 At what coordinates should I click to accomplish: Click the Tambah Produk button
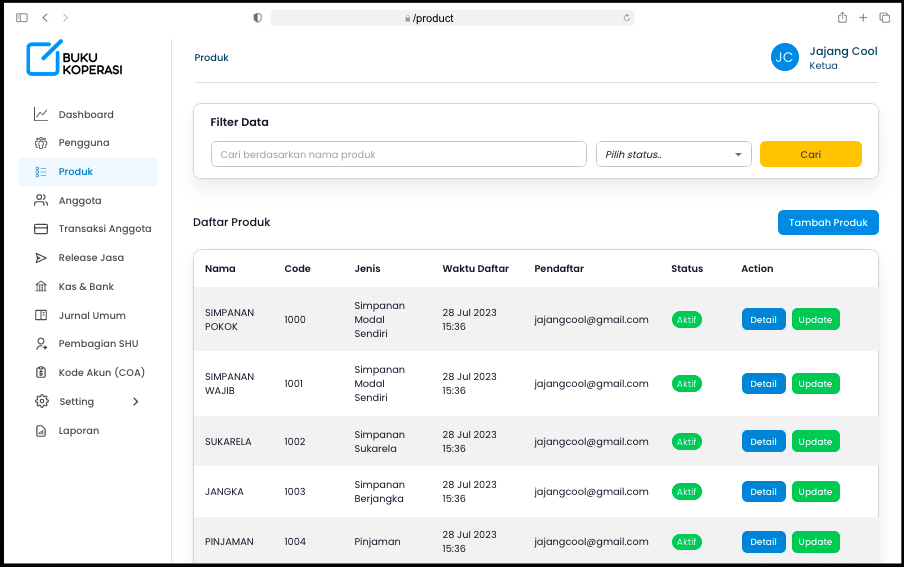tap(828, 222)
